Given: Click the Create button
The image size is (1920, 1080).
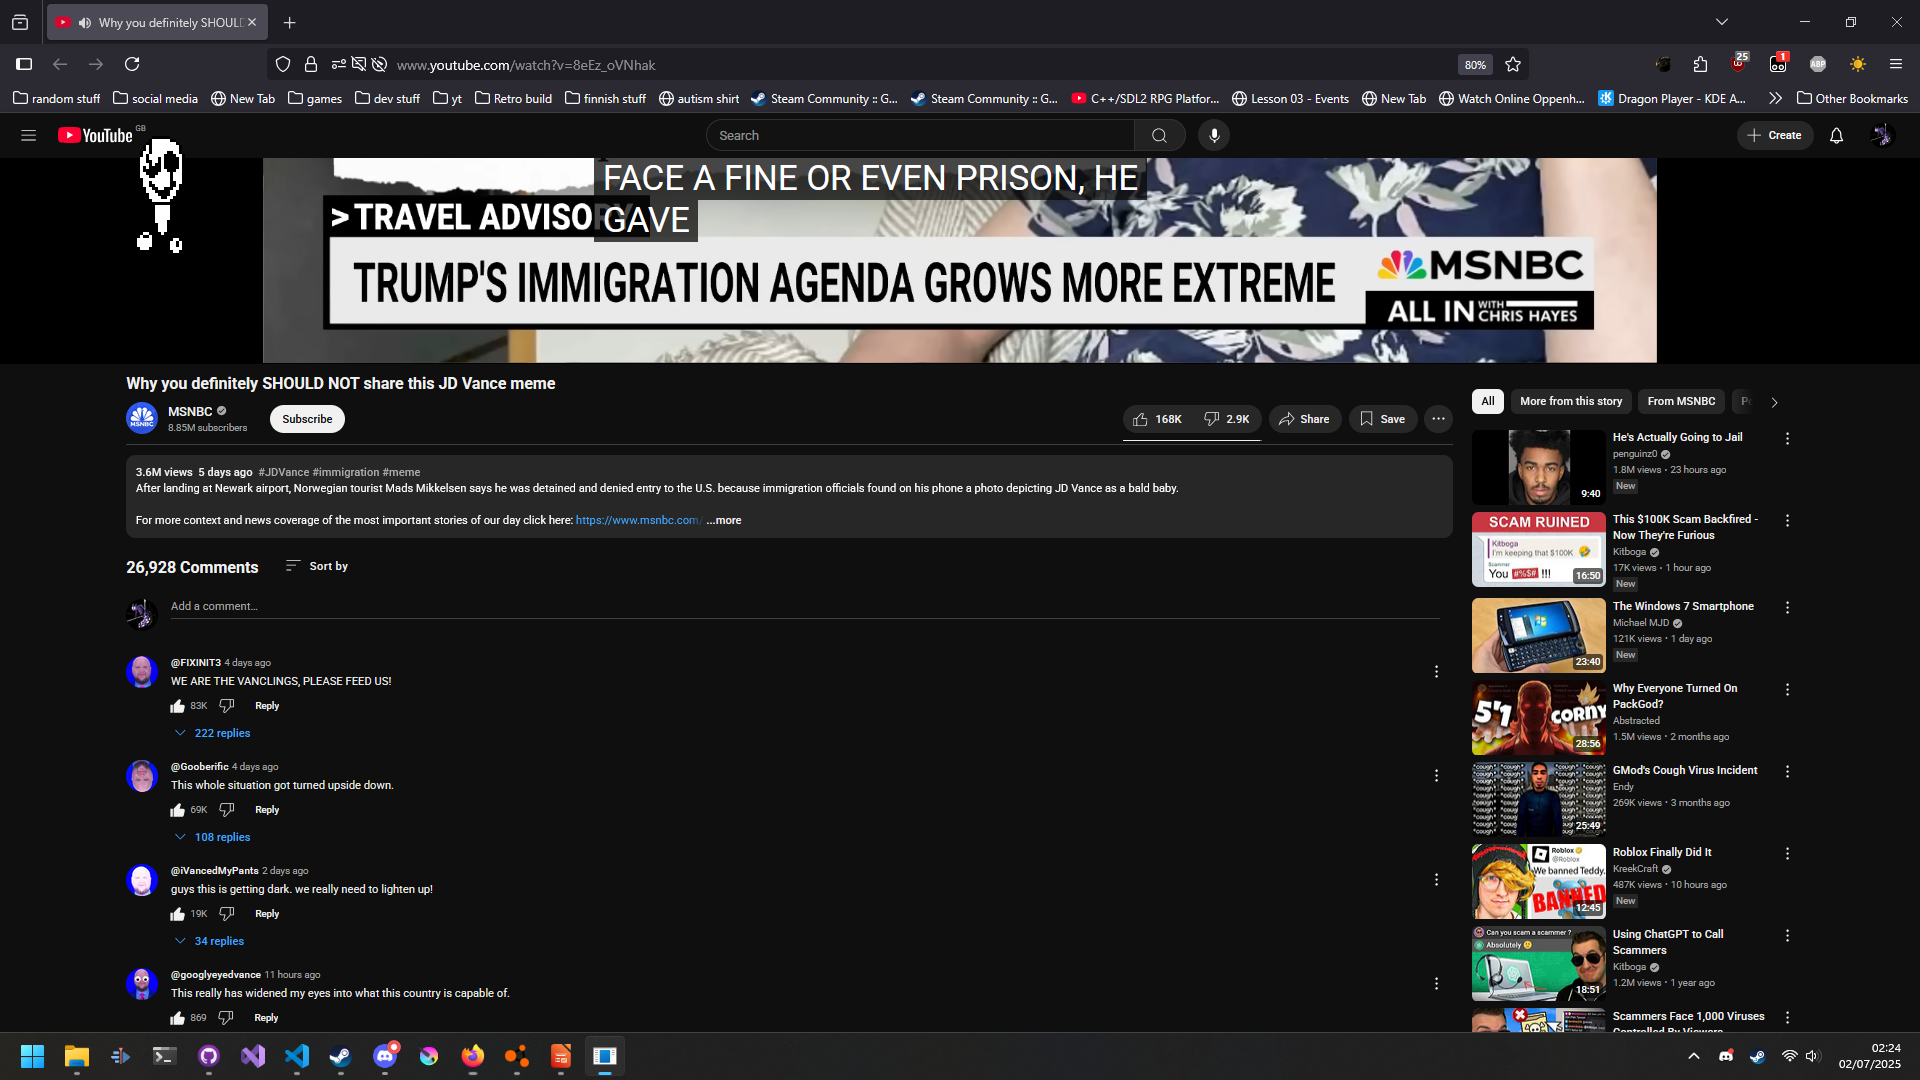Looking at the screenshot, I should (x=1774, y=135).
